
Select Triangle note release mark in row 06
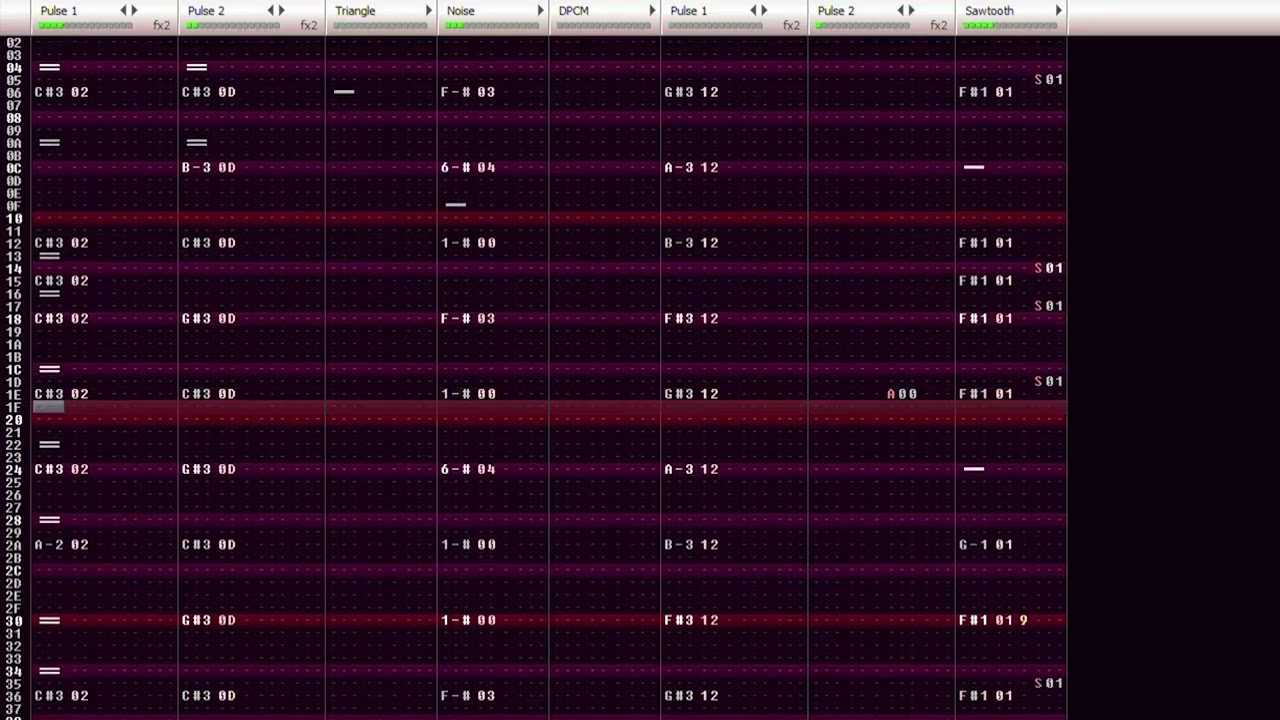pos(344,92)
